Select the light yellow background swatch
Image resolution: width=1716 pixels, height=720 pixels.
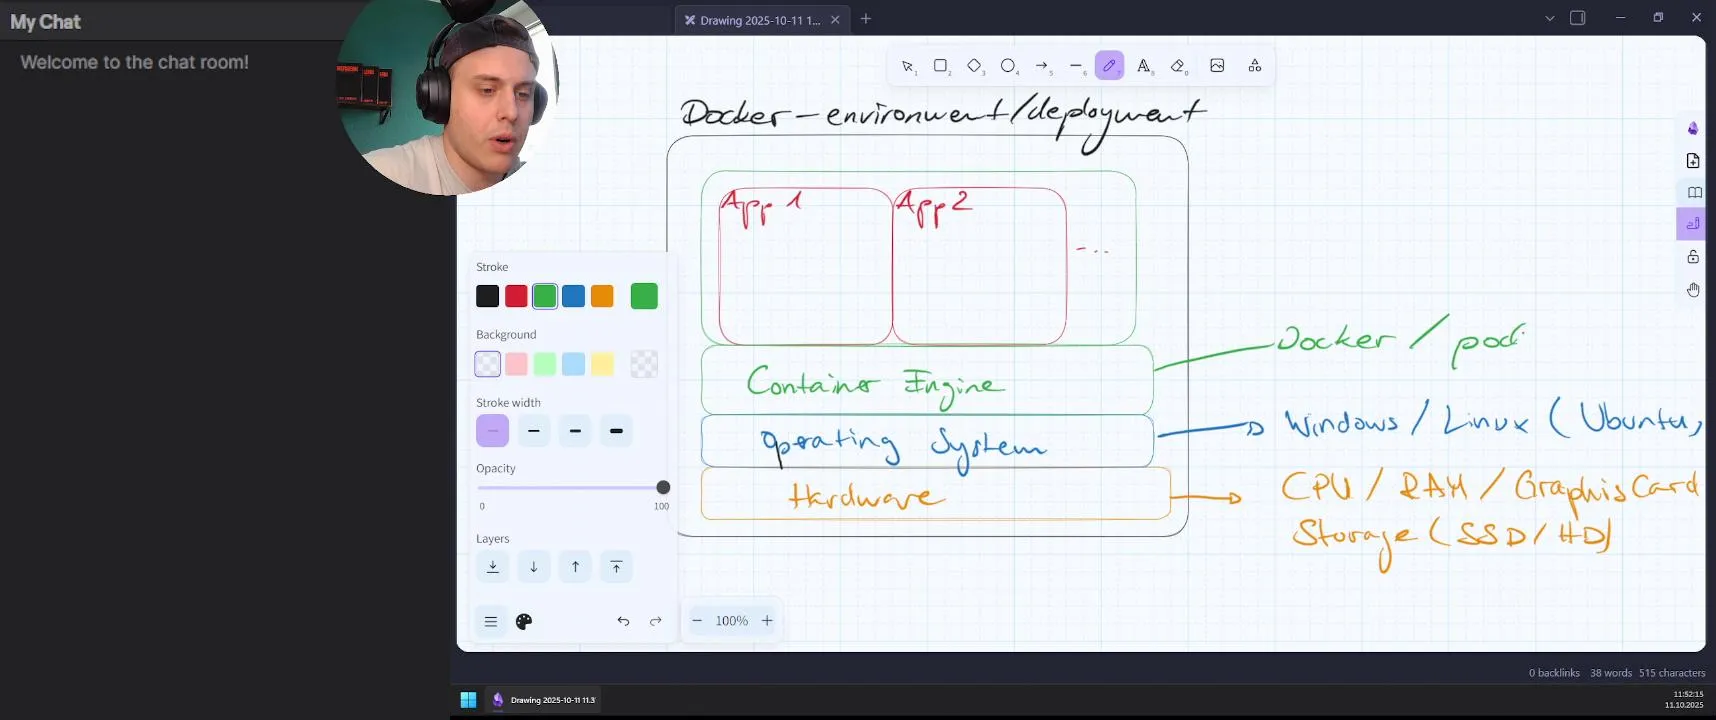(602, 364)
